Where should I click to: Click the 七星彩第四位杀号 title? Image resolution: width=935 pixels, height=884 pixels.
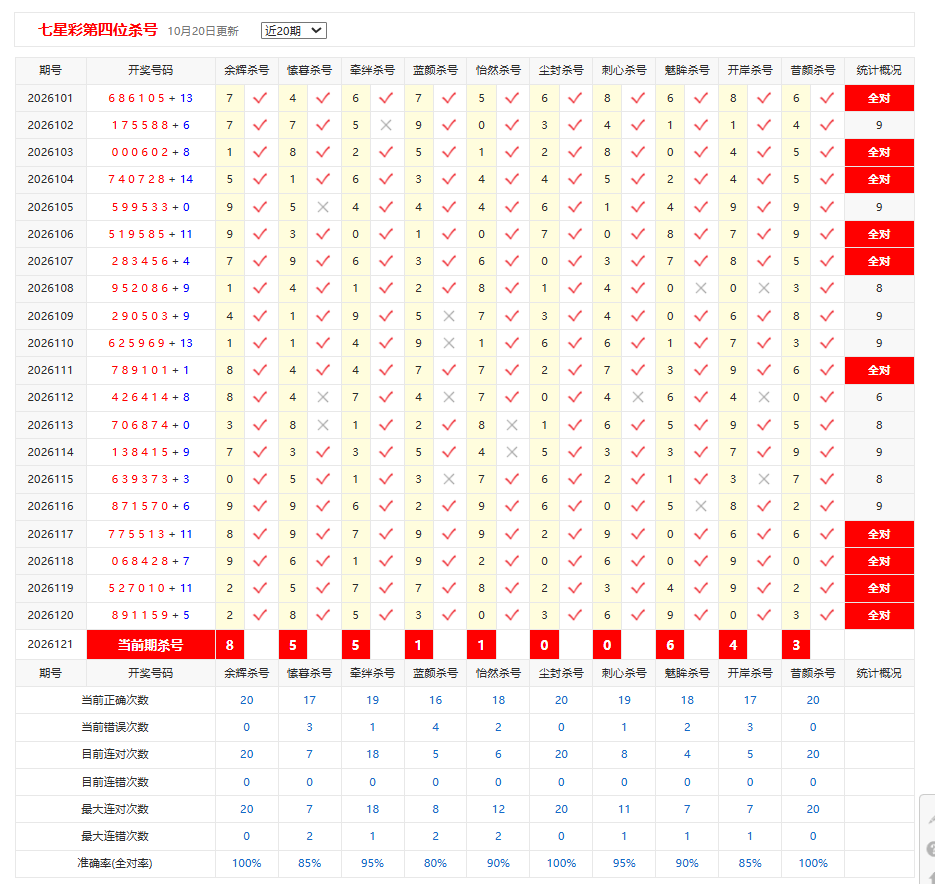[98, 30]
